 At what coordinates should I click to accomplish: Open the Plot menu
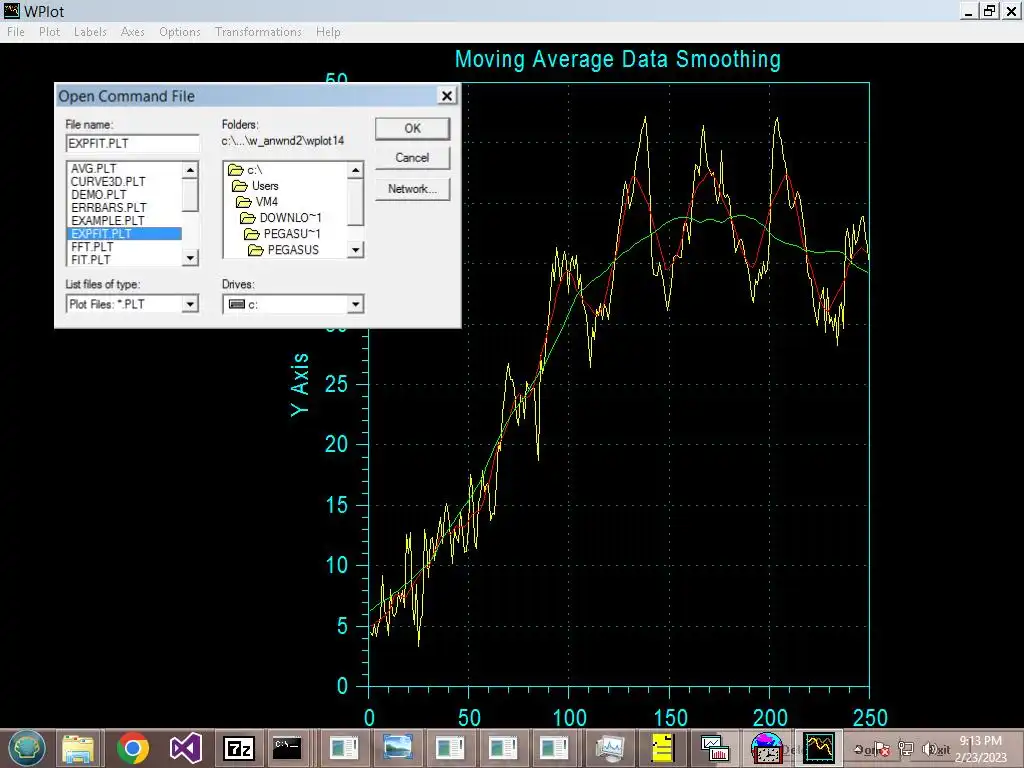[49, 32]
